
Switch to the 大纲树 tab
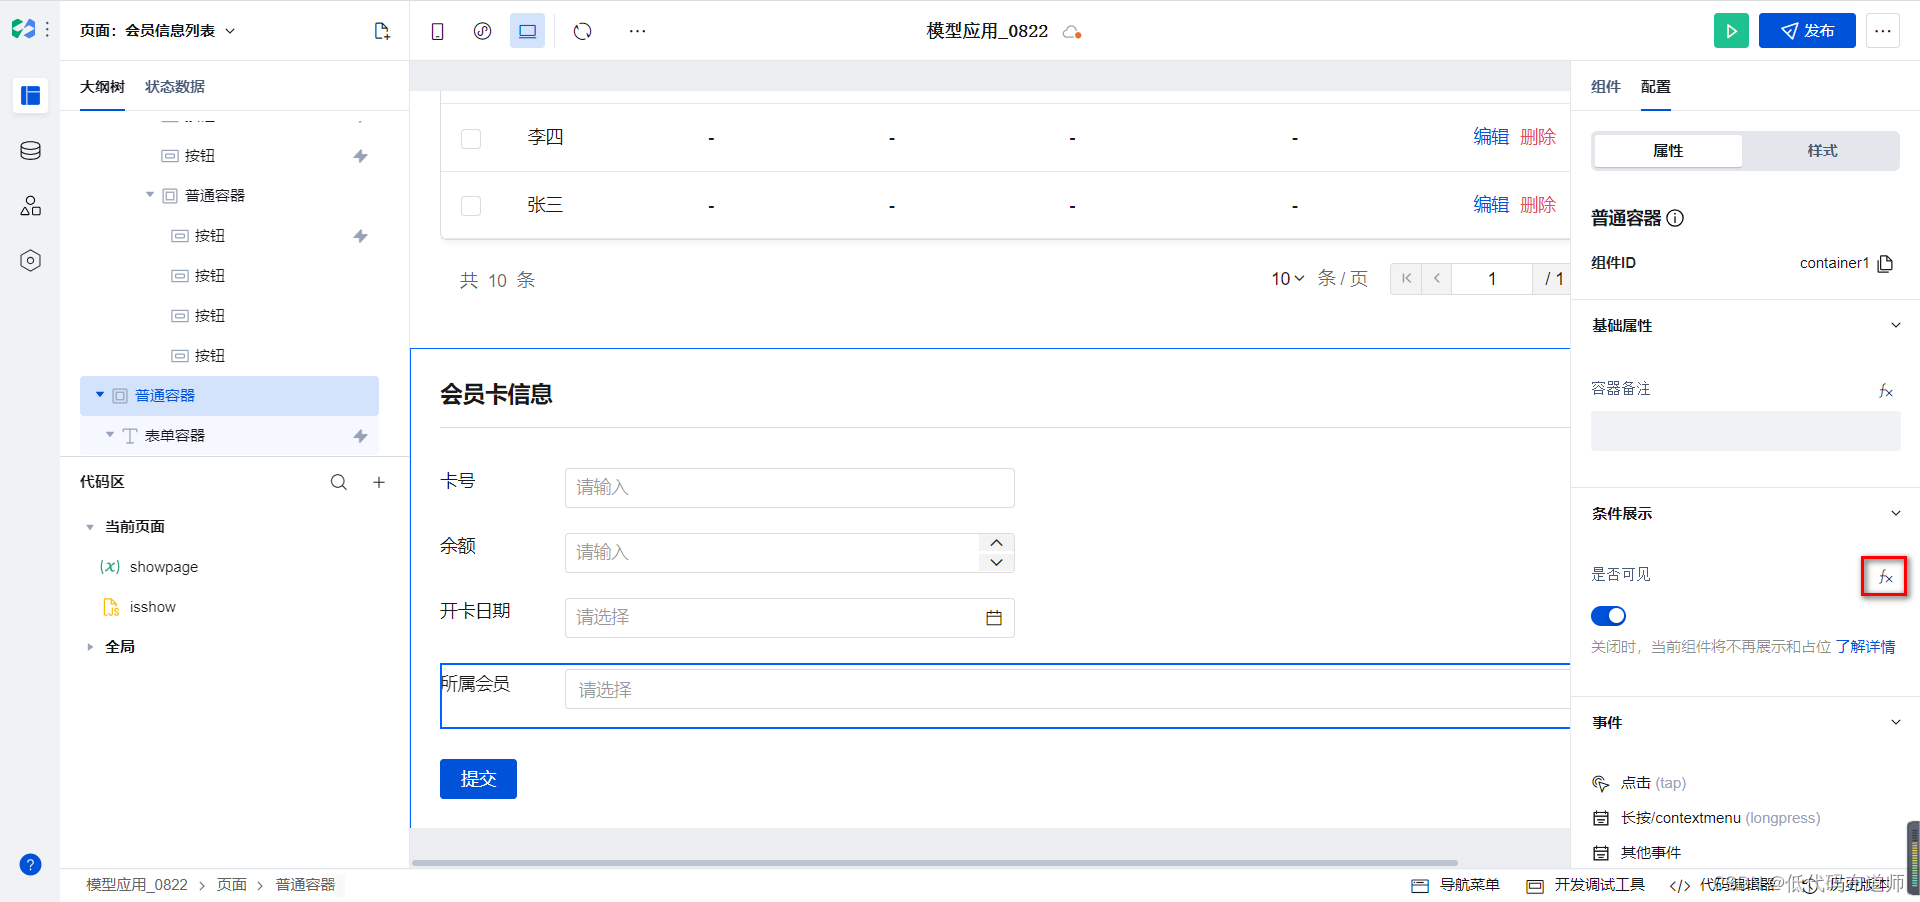coord(102,87)
